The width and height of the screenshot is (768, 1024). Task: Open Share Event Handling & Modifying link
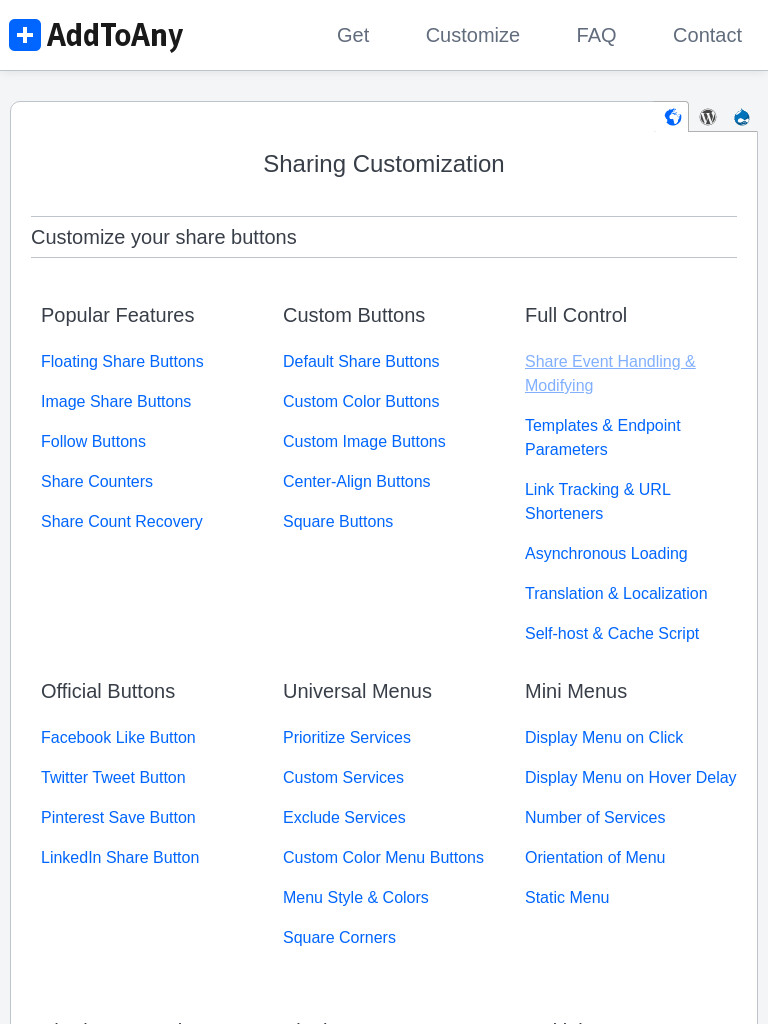point(610,373)
